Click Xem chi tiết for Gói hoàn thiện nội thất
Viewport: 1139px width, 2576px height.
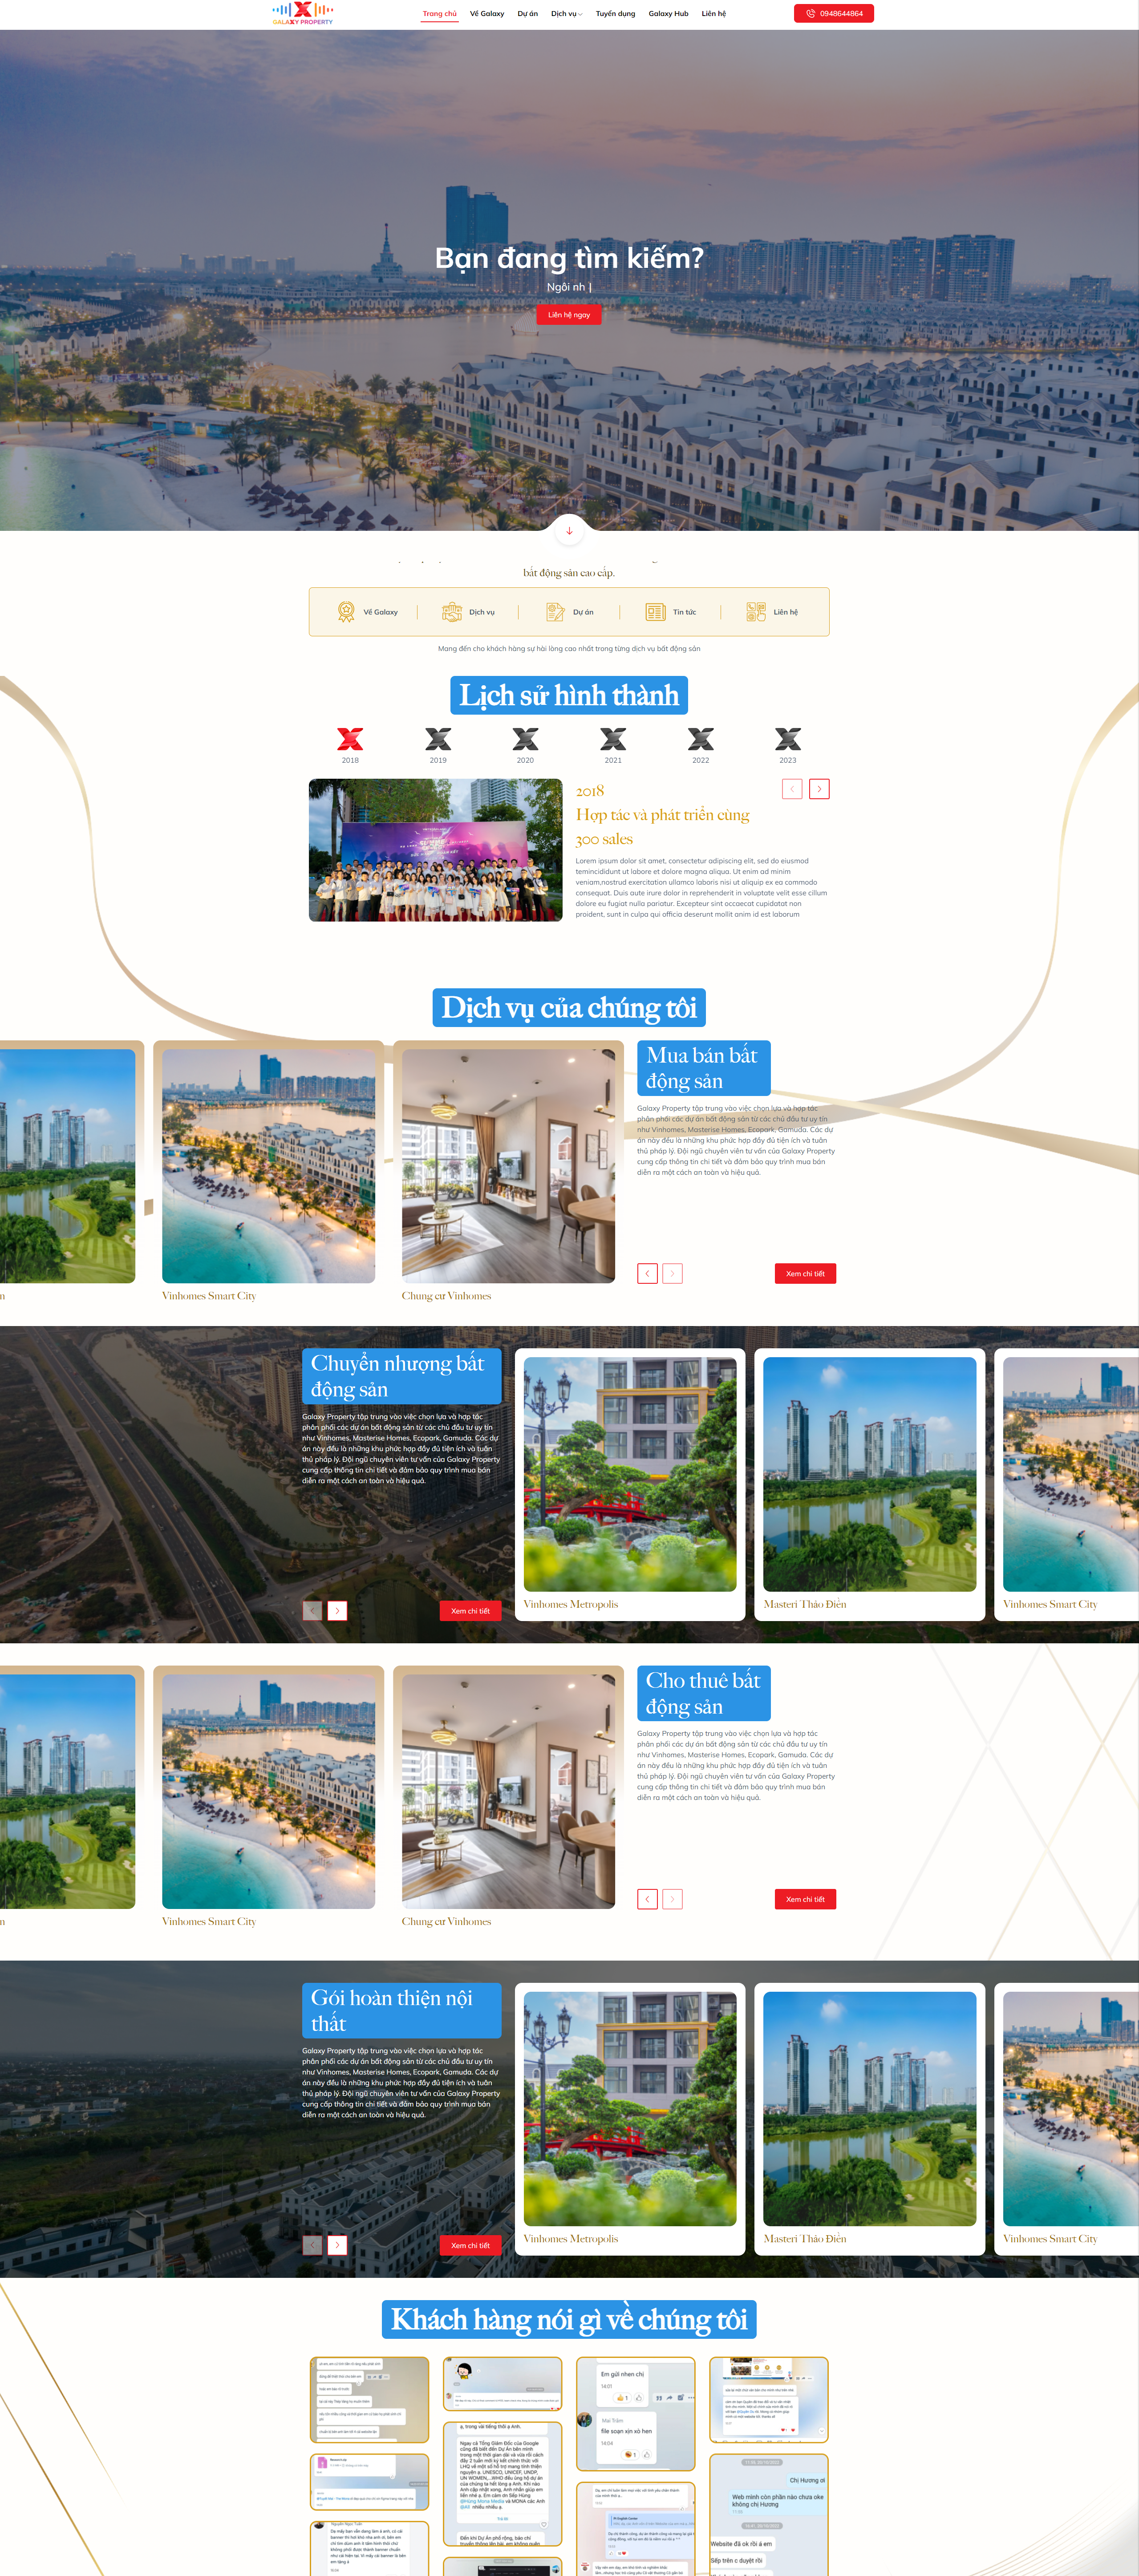(470, 2244)
